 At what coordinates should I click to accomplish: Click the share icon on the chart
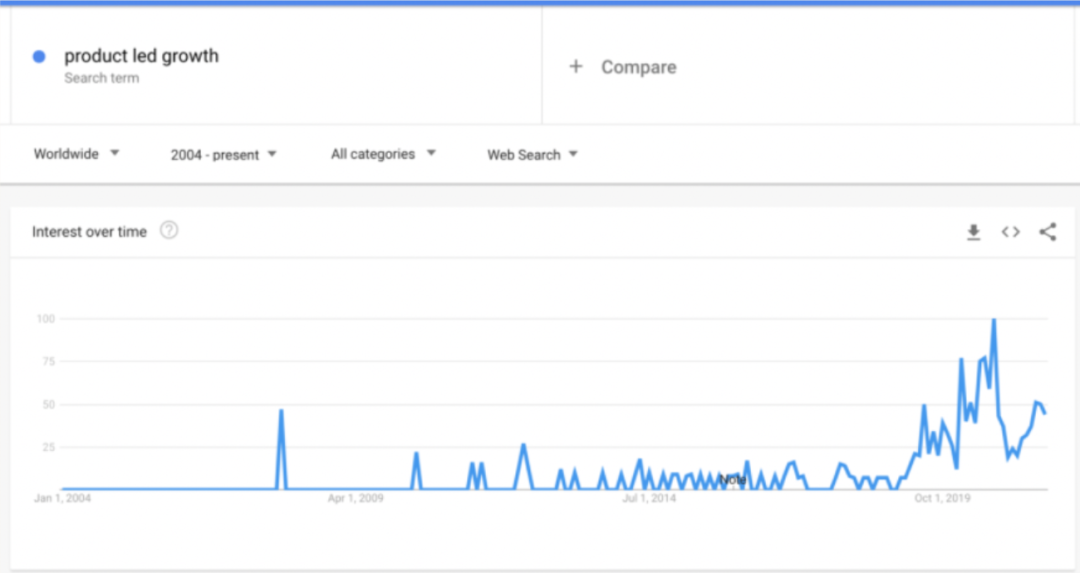coord(1047,232)
